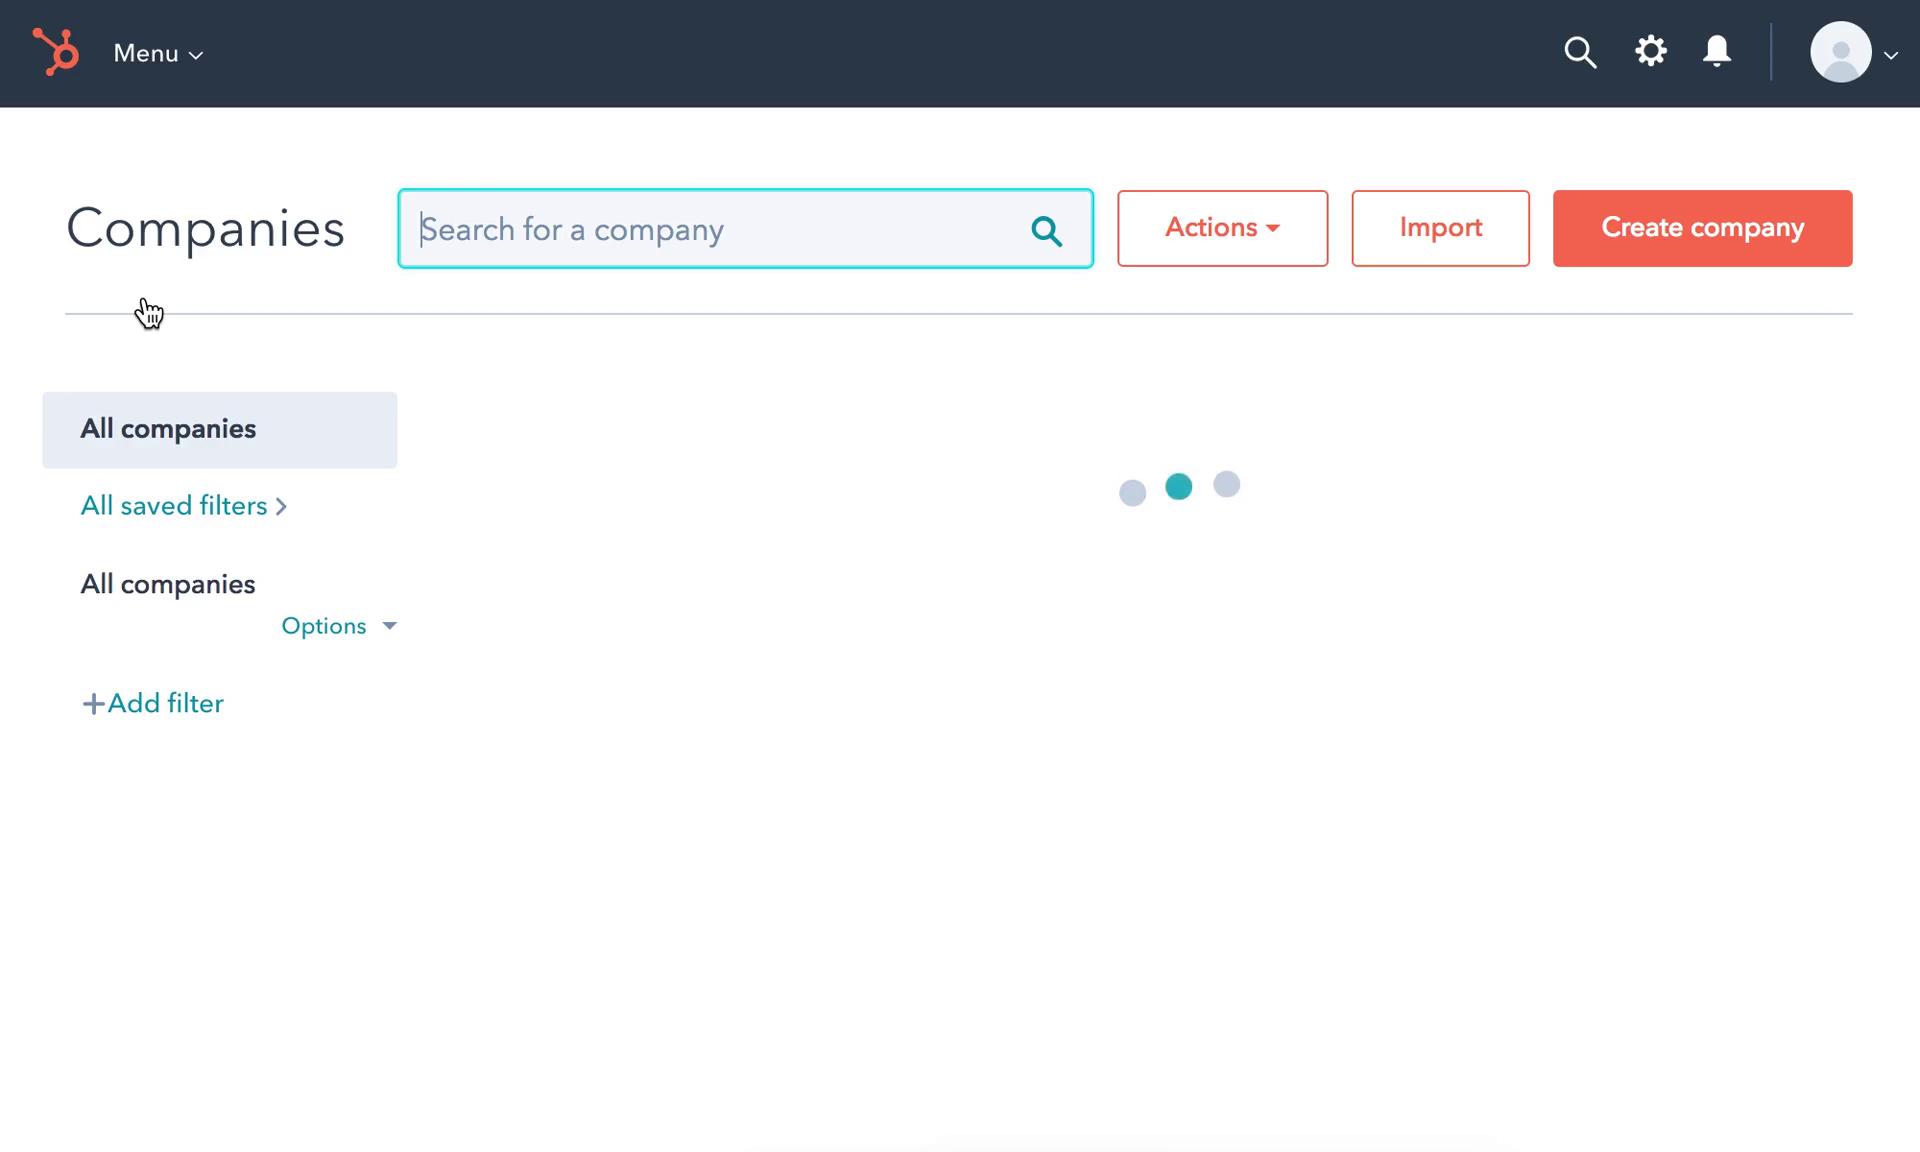1920x1152 pixels.
Task: Expand the Options filter menu
Action: point(339,625)
